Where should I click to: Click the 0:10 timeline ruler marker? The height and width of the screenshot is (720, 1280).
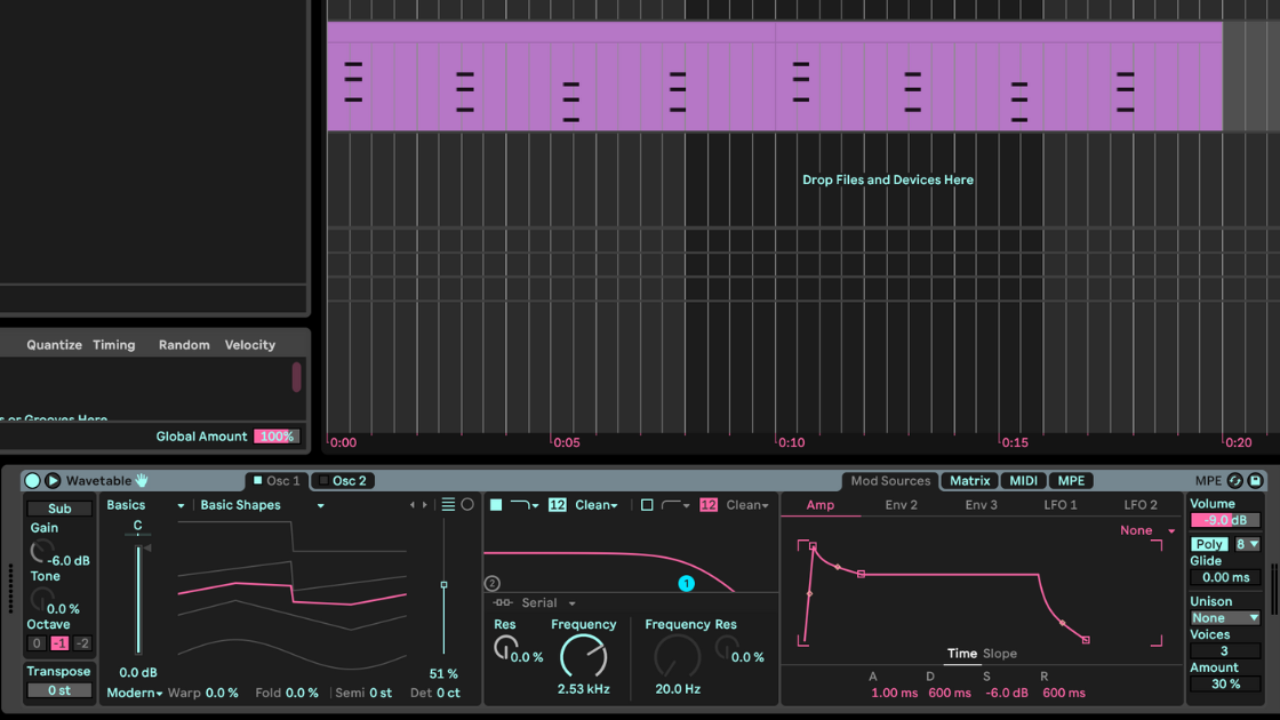pyautogui.click(x=791, y=443)
